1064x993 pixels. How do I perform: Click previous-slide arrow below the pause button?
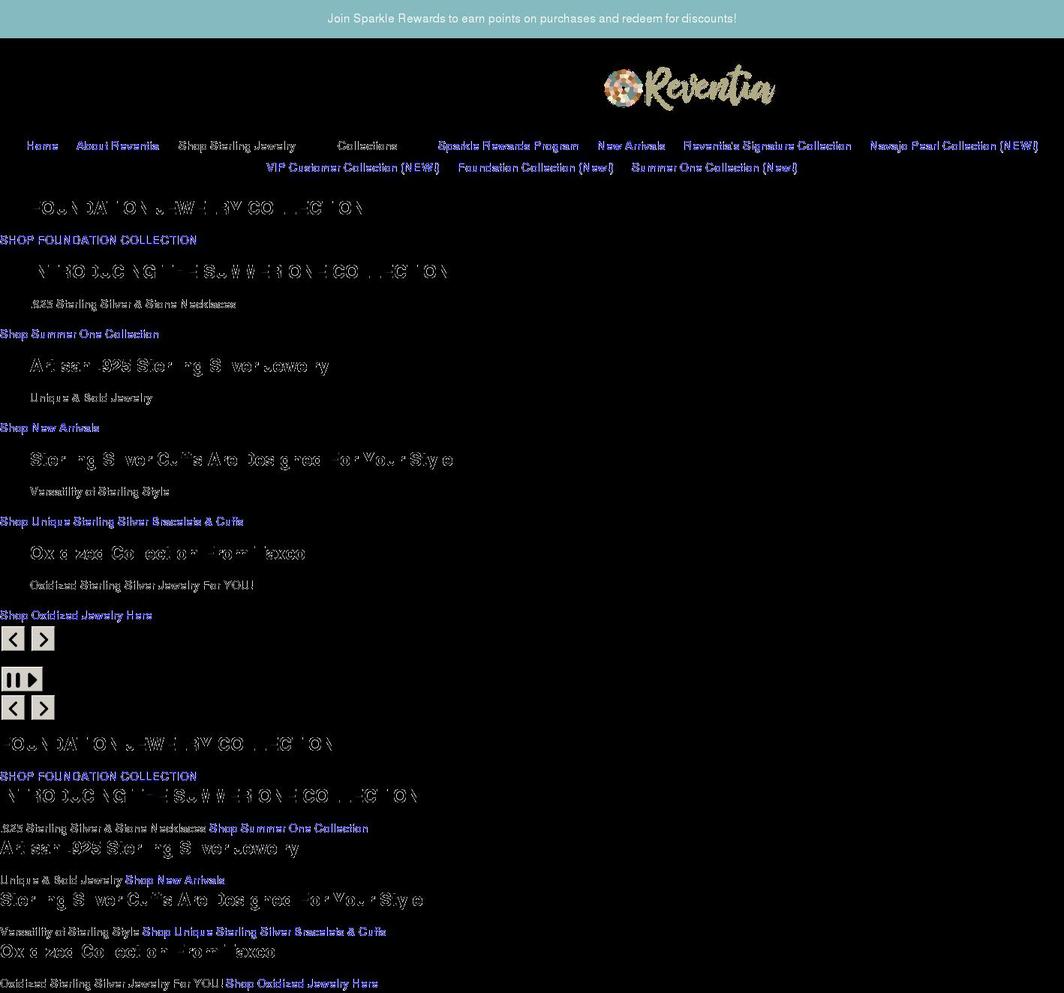[x=13, y=708]
